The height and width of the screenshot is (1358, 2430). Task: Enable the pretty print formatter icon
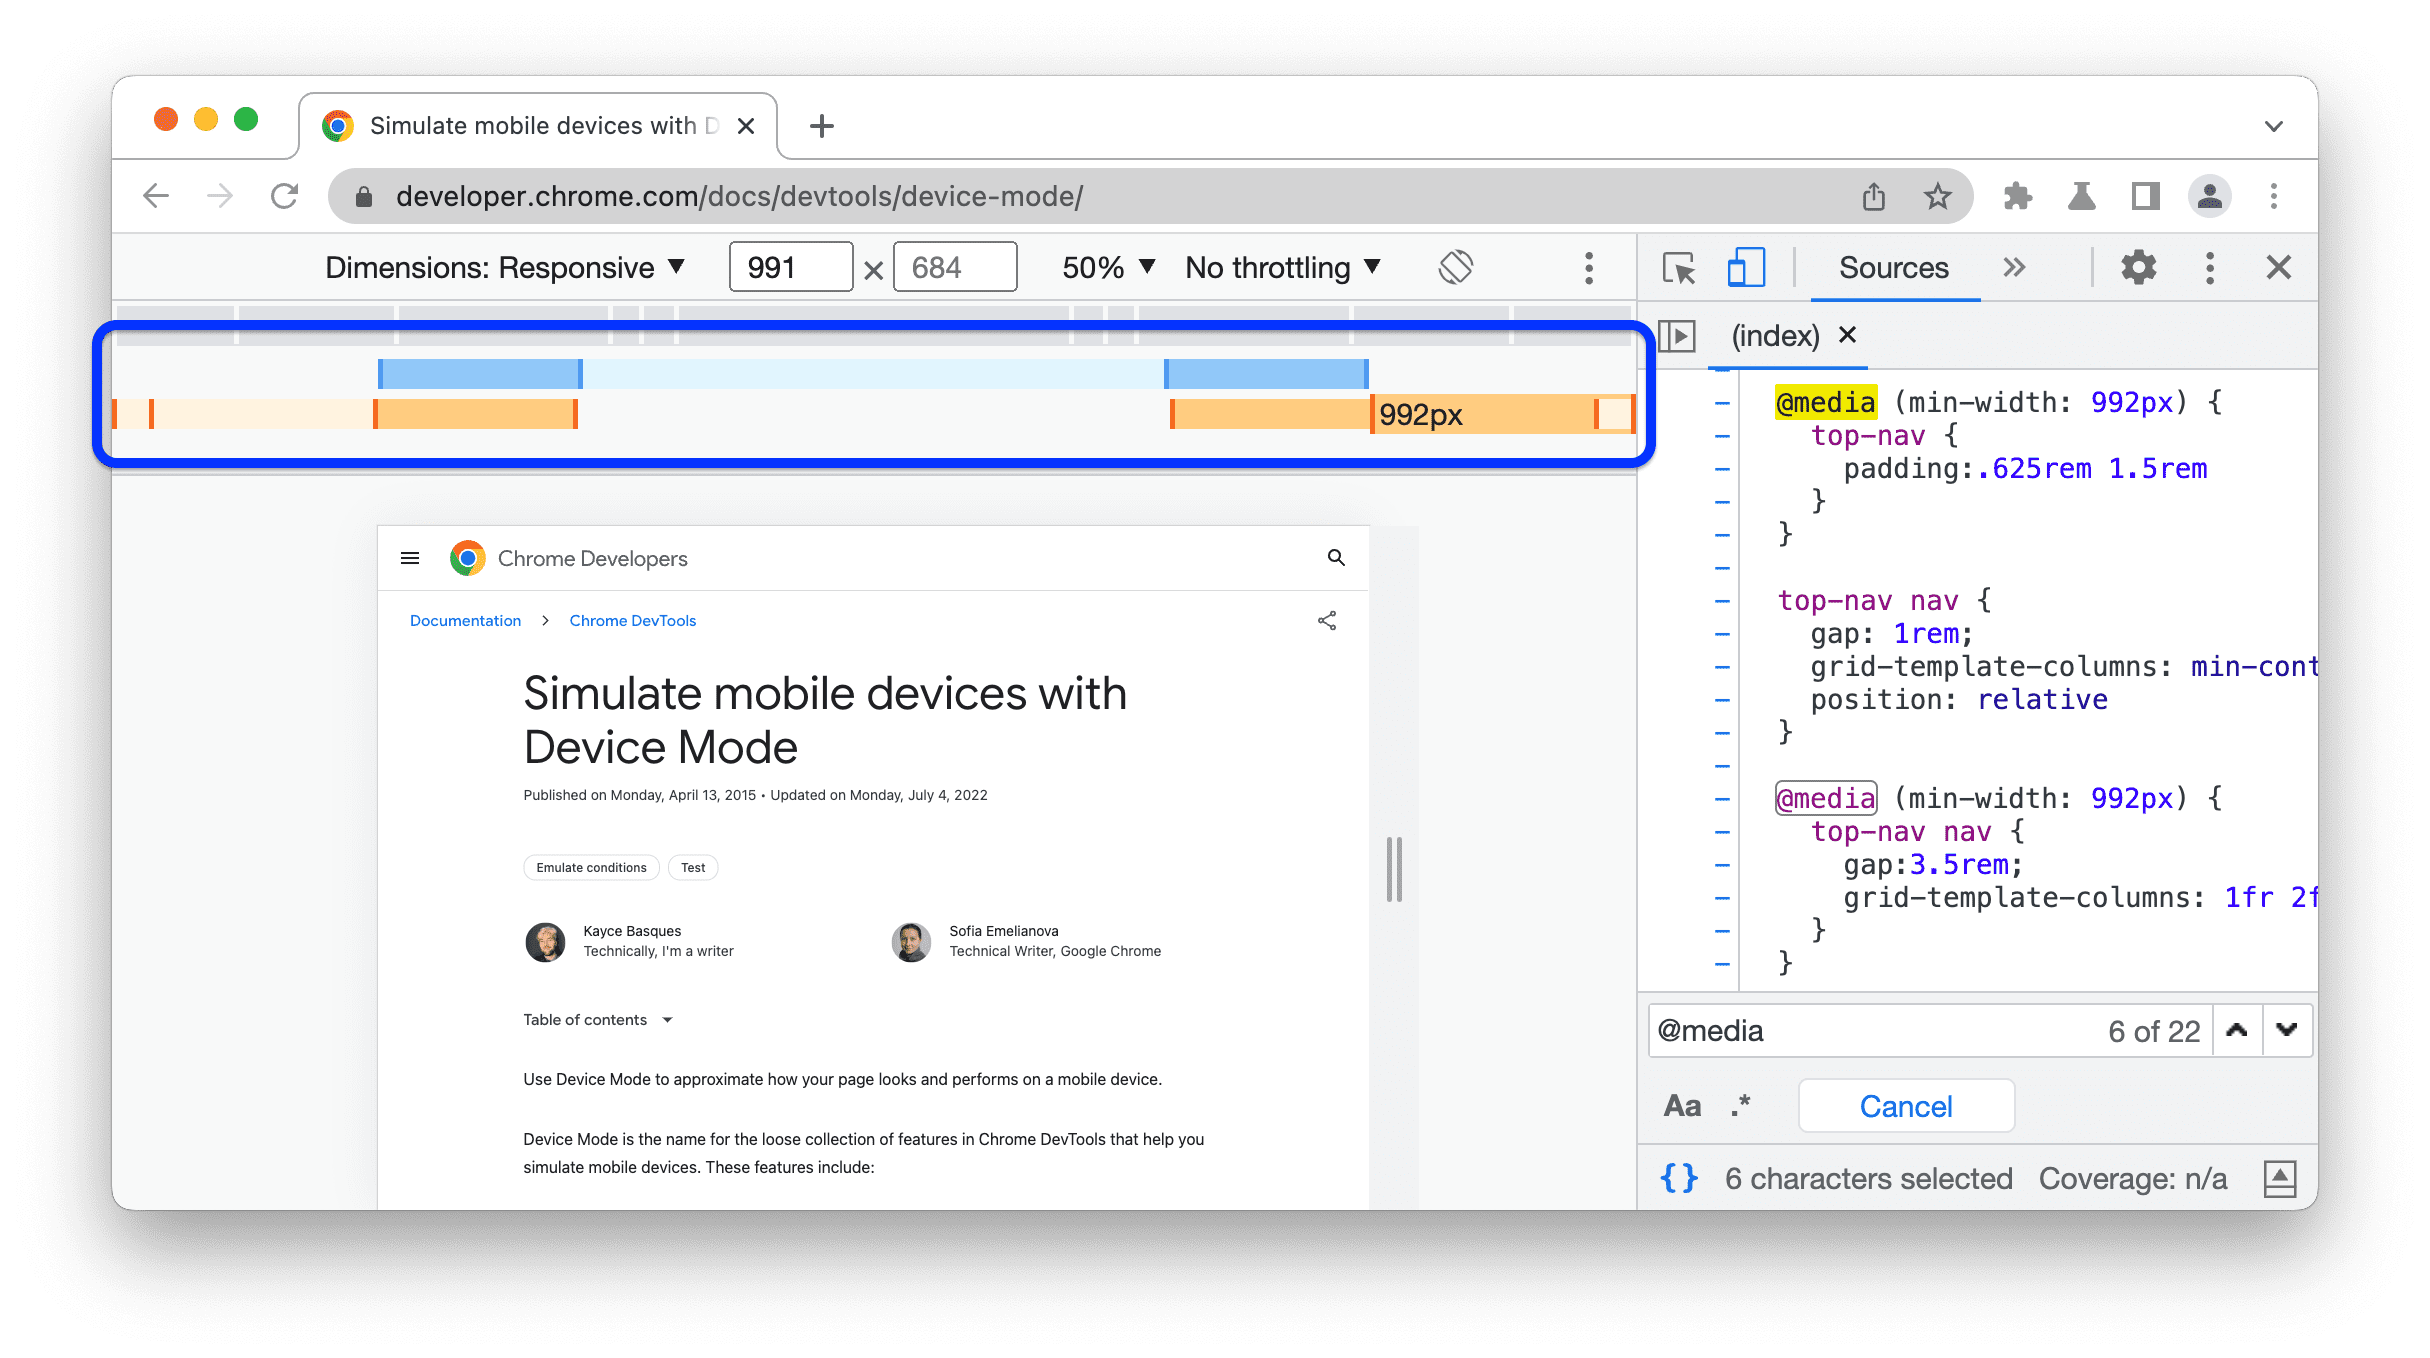tap(1677, 1179)
